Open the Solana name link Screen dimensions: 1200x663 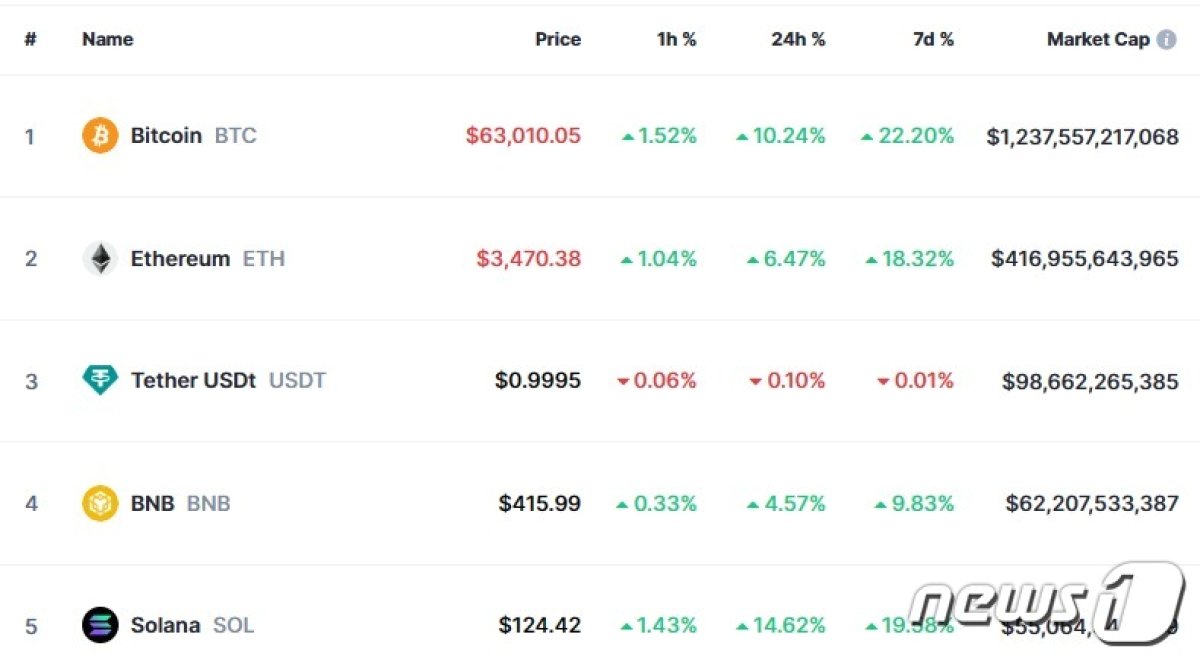coord(165,625)
